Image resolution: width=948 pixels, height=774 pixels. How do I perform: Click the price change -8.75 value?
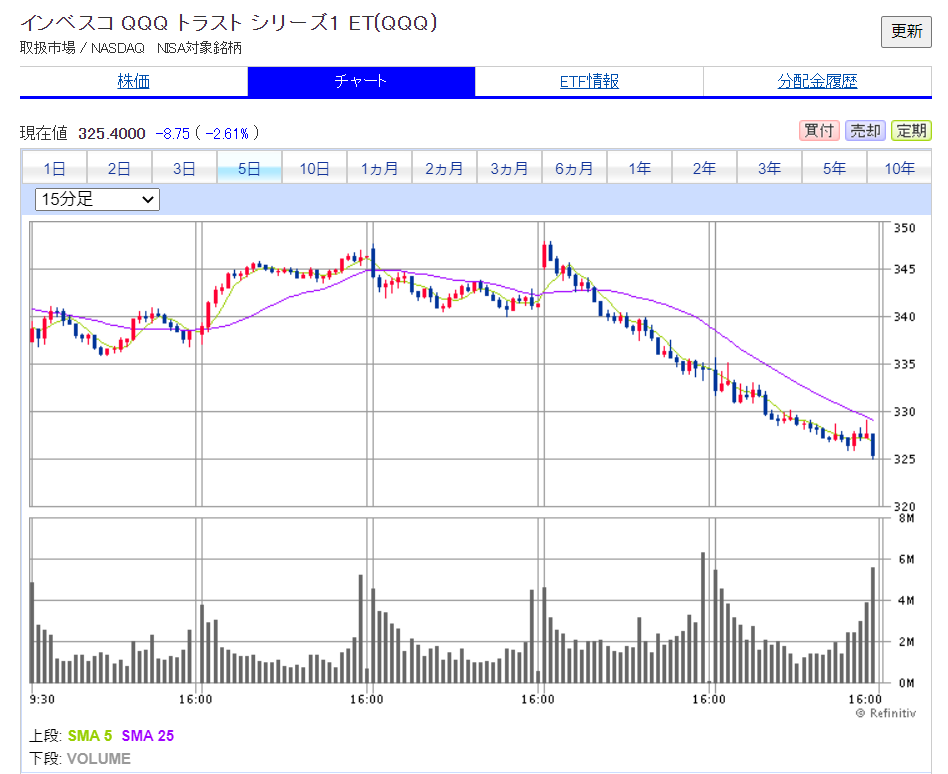click(x=173, y=134)
